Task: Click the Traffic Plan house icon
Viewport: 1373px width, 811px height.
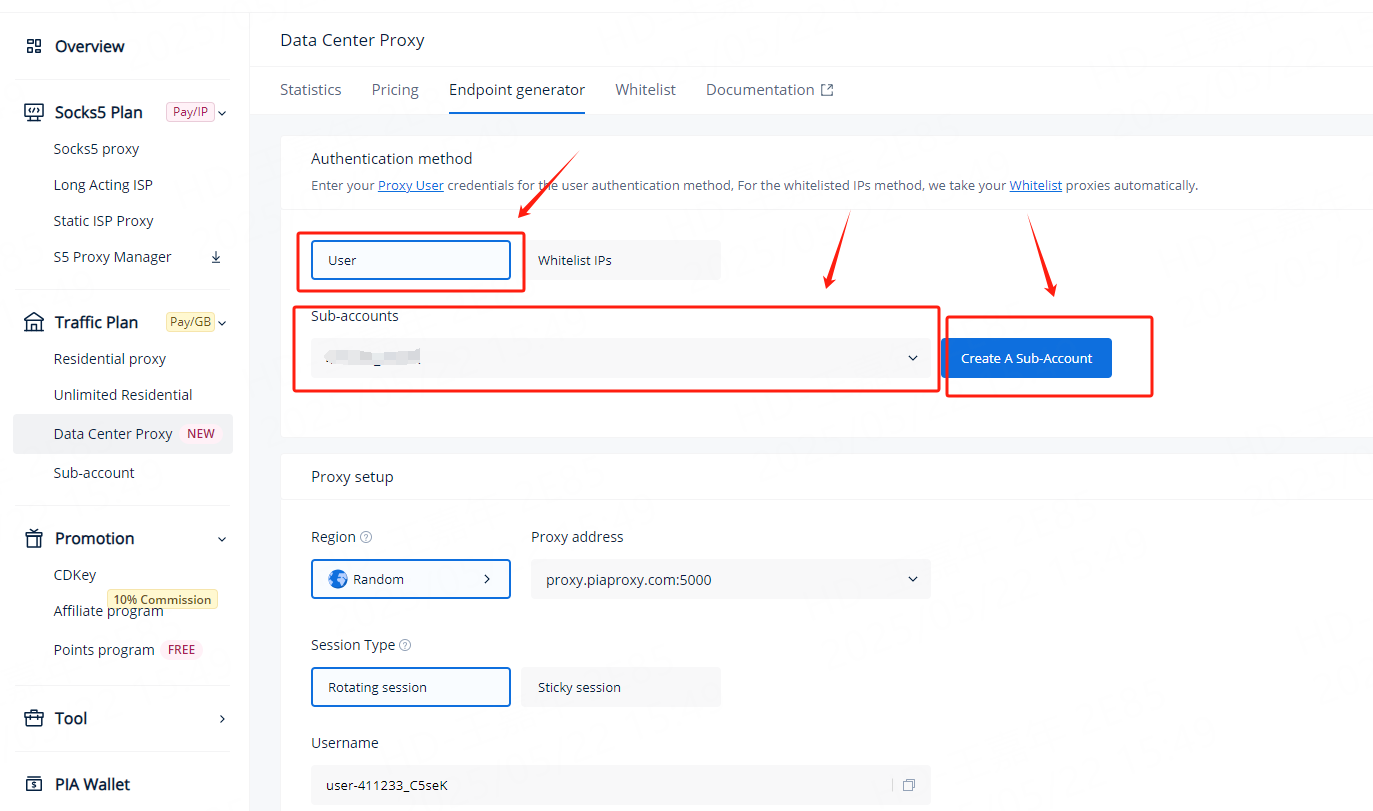Action: click(x=34, y=322)
